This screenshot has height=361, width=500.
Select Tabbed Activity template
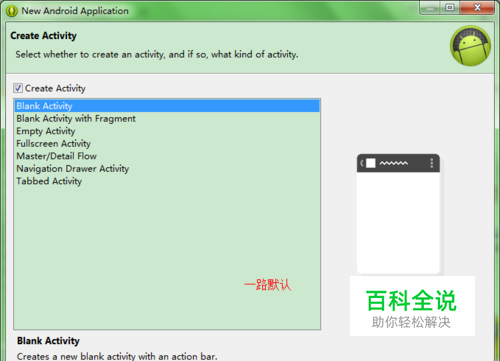point(167,181)
